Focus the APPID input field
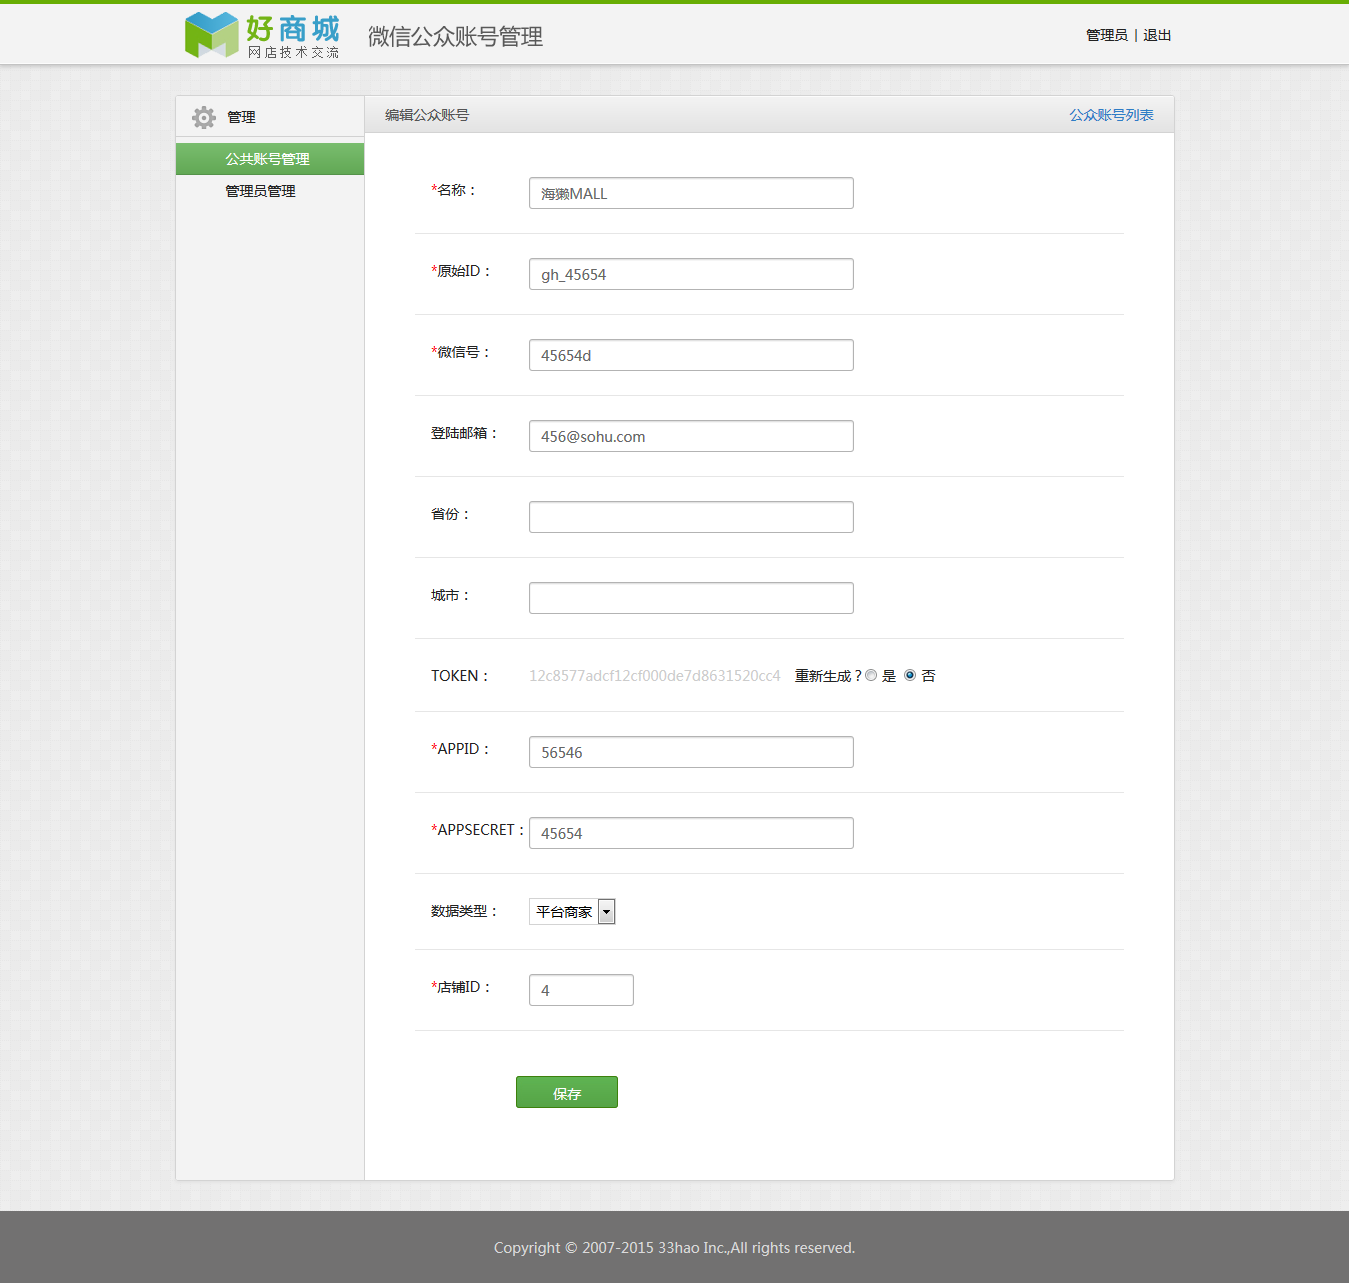The width and height of the screenshot is (1349, 1283). 691,752
